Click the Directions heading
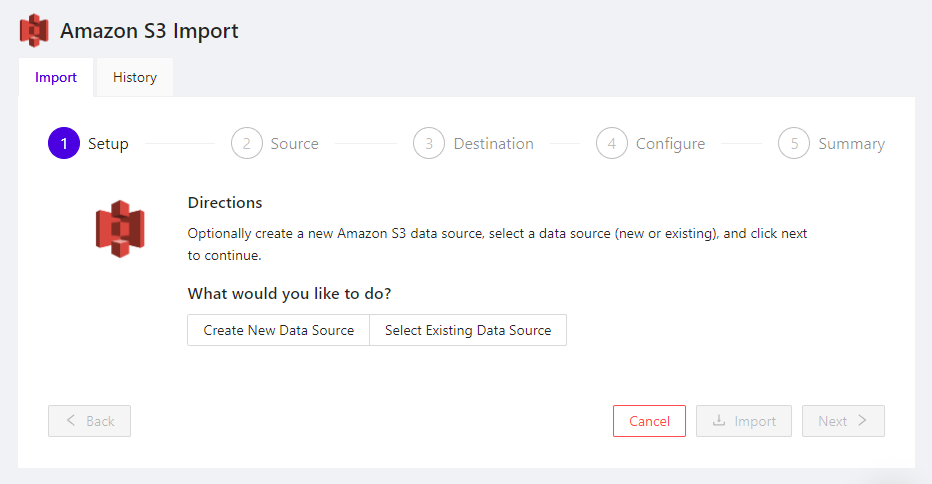Viewport: 932px width, 484px height. click(x=225, y=202)
